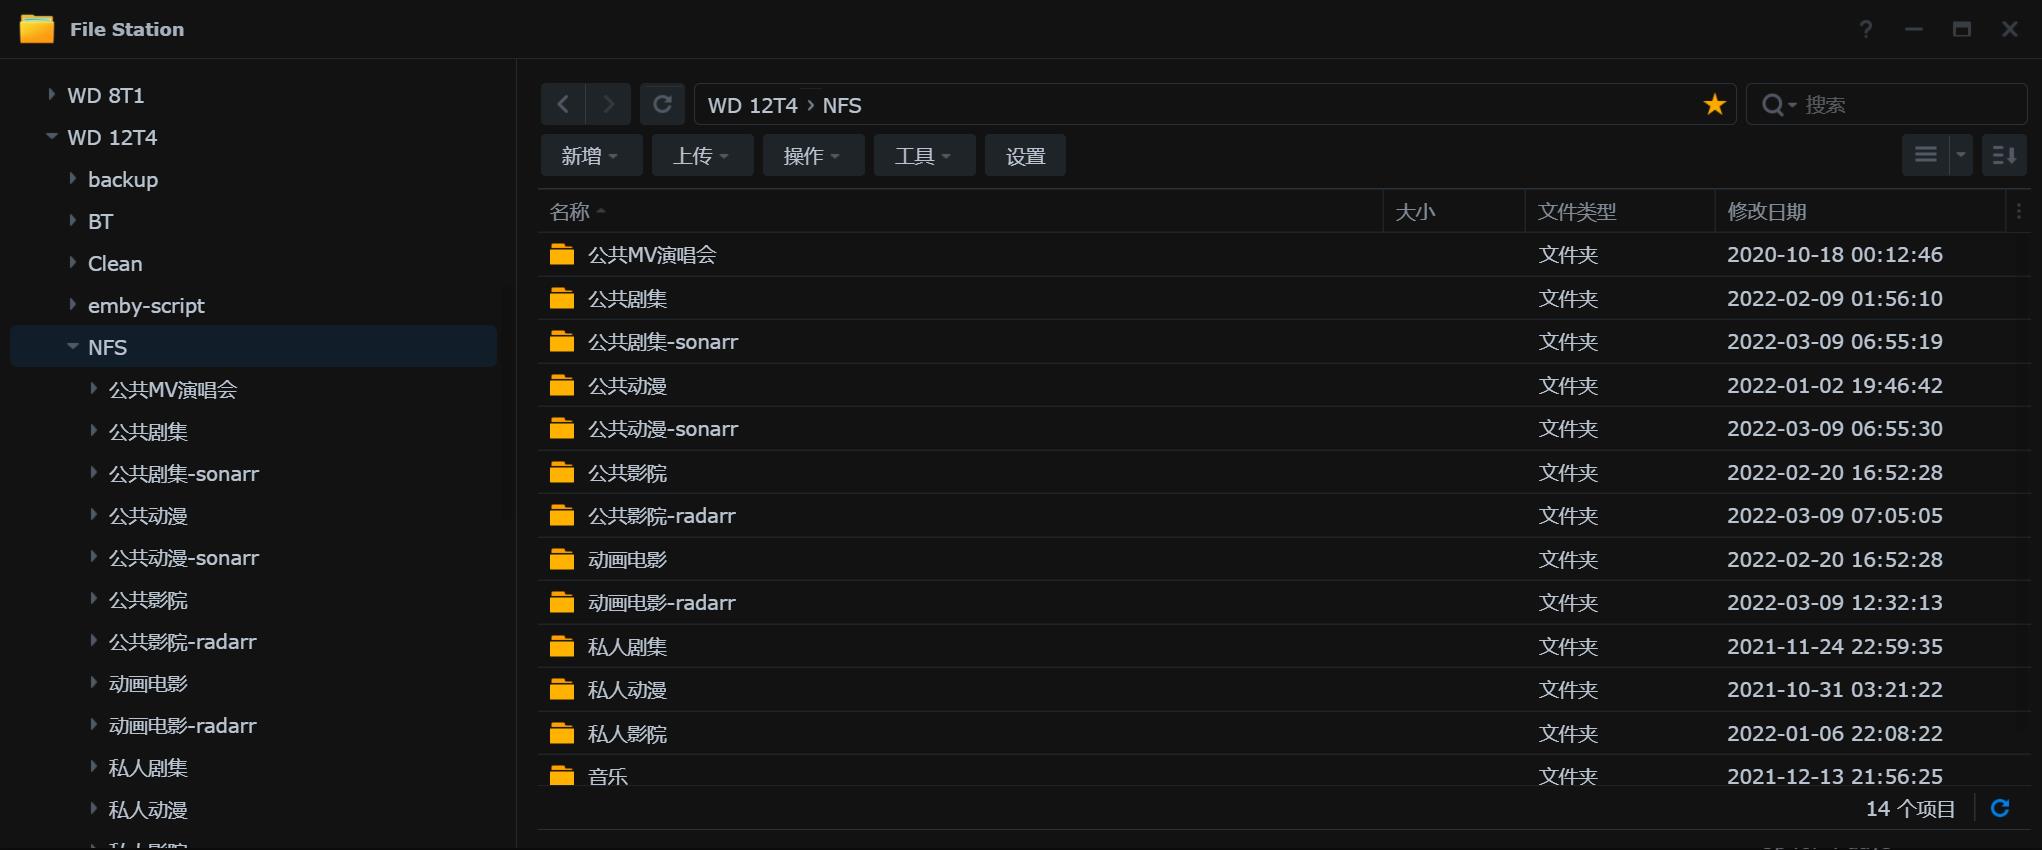
Task: Expand 公共MV演唱会 in the tree
Action: 93,388
